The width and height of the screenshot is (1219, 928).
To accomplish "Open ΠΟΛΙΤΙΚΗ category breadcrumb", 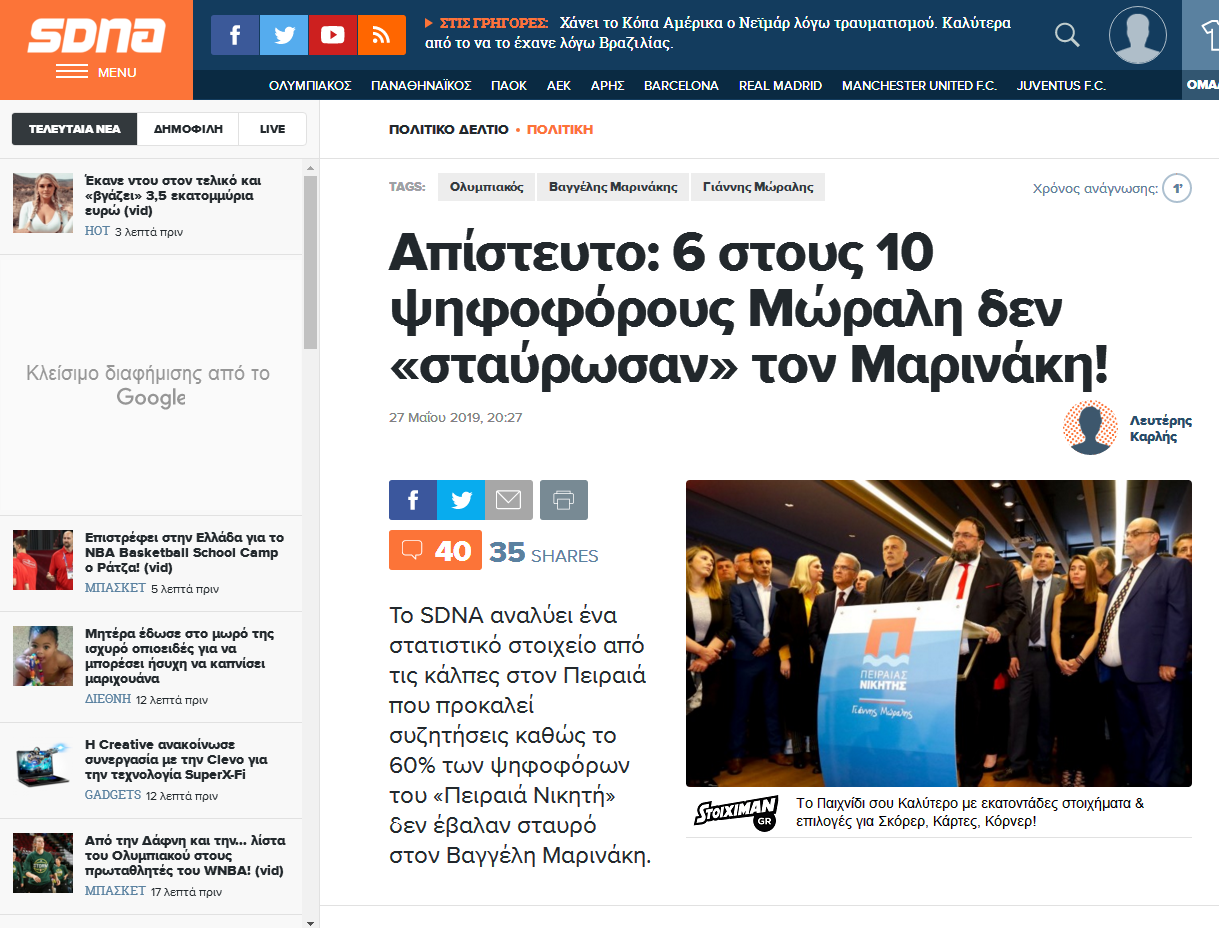I will [560, 129].
